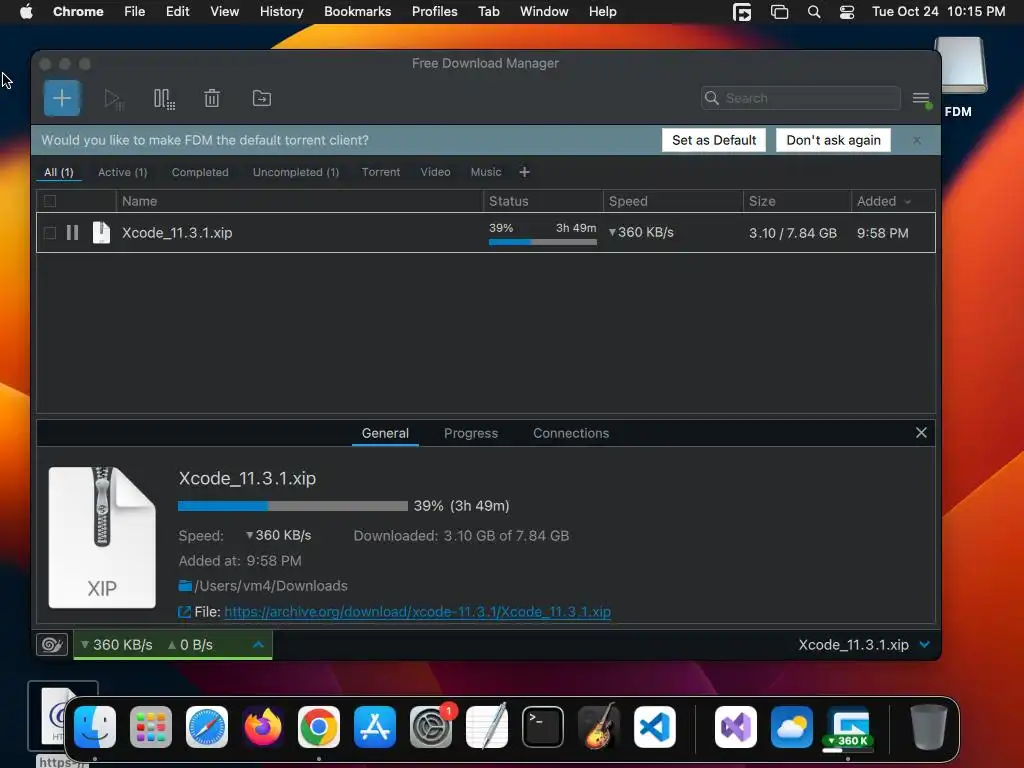Screen dimensions: 1024x768
Task: Open System Settings from the Dock
Action: tap(431, 727)
